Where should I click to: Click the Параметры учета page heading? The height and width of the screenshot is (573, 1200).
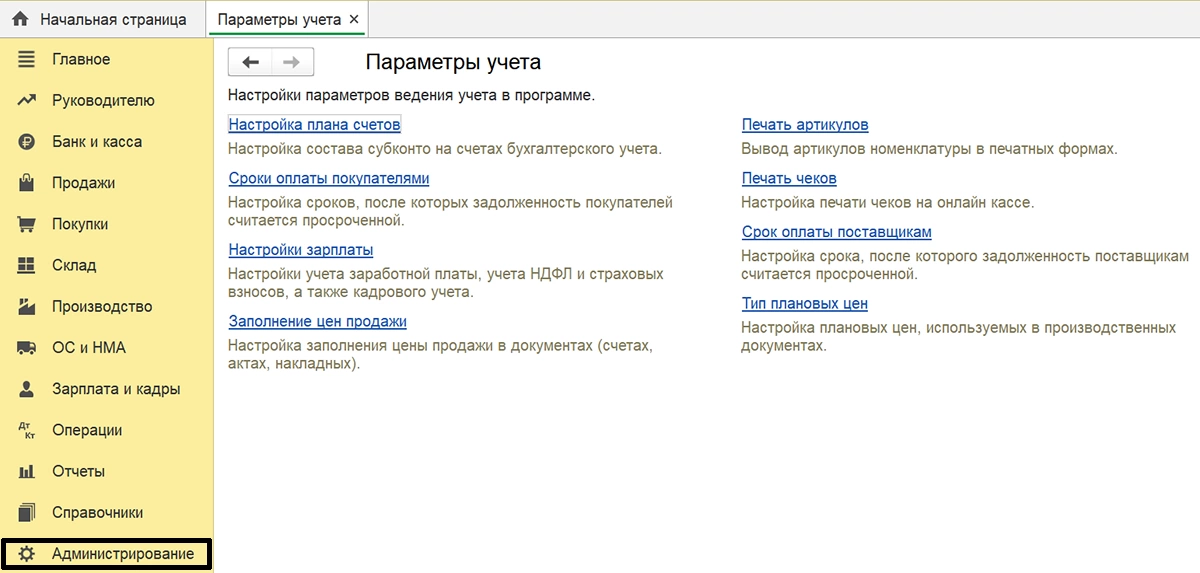453,62
